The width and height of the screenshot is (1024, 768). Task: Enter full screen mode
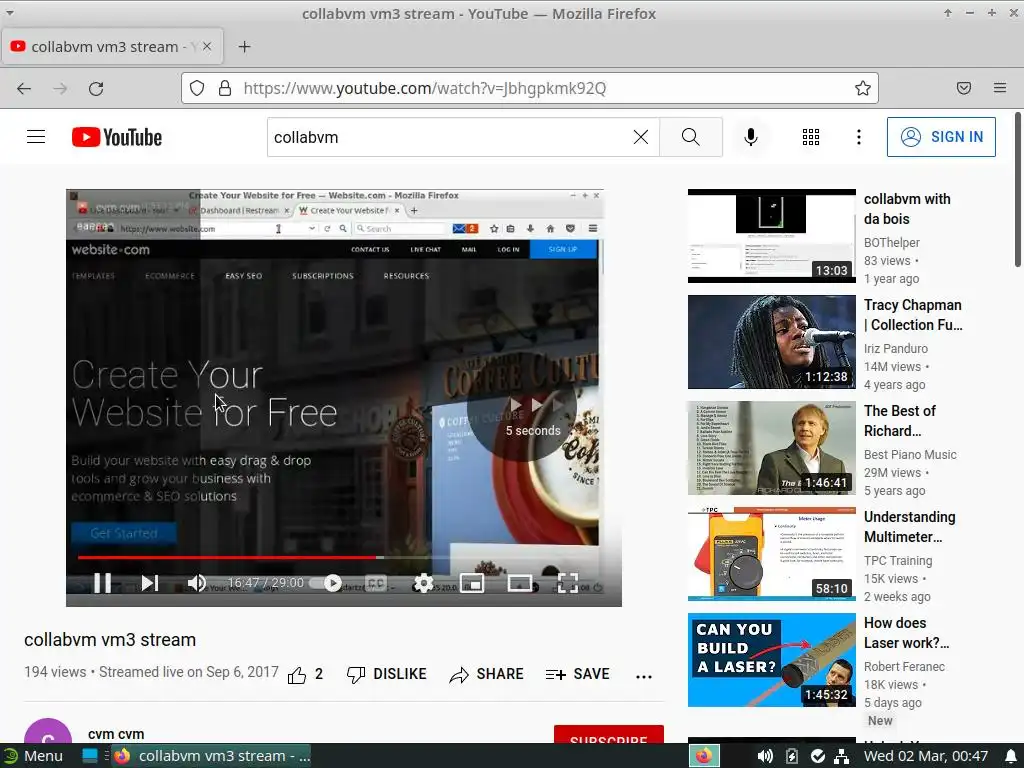tap(568, 583)
